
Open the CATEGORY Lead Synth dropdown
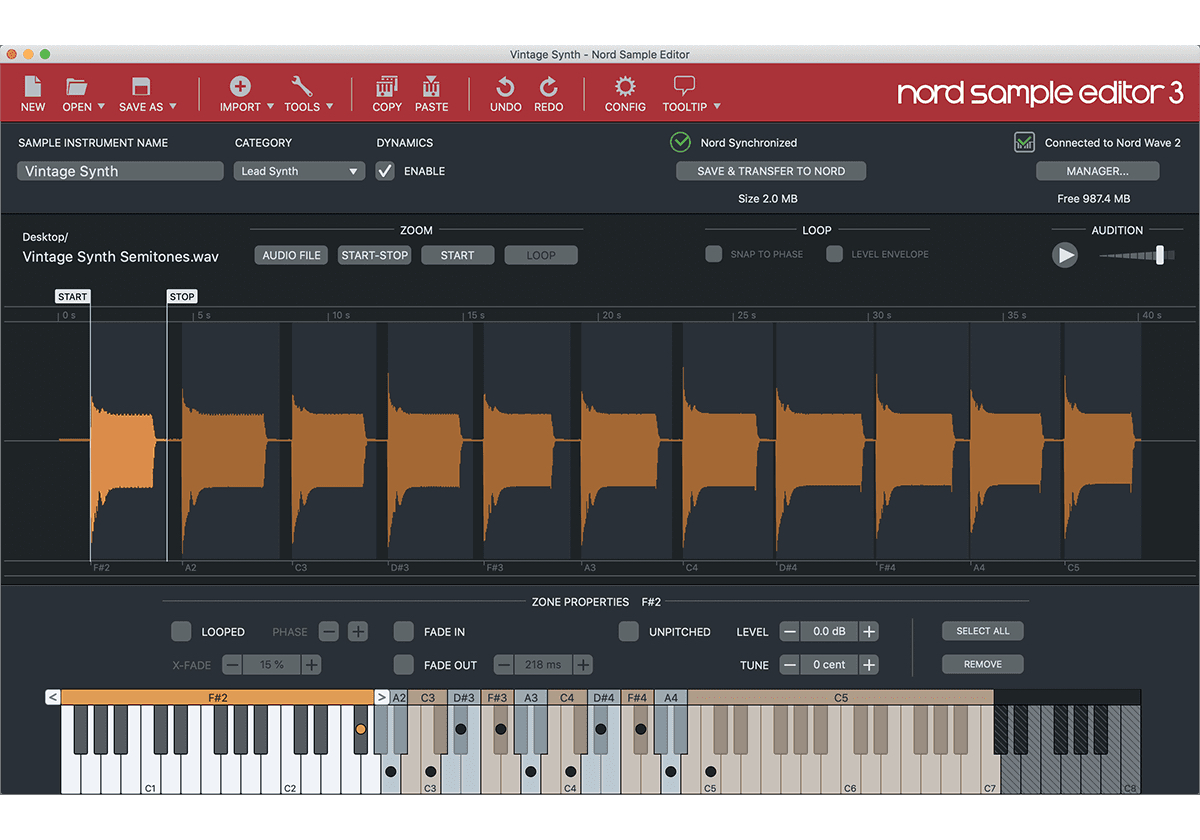pyautogui.click(x=299, y=171)
